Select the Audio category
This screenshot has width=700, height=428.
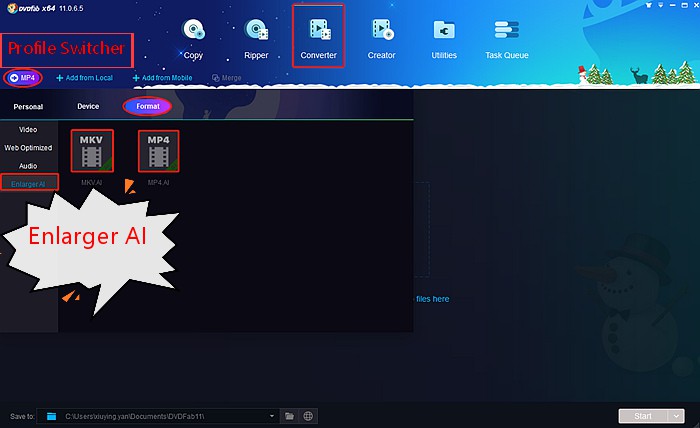[x=28, y=166]
